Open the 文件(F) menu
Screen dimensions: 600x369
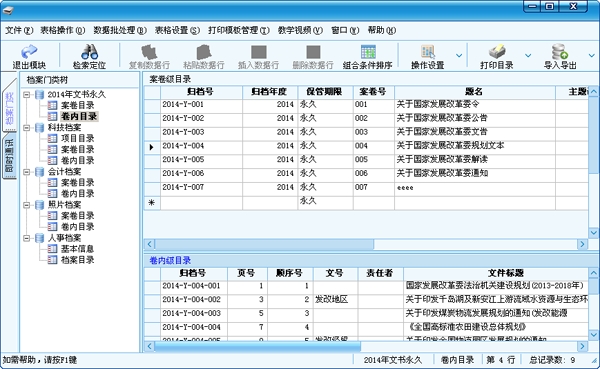[19, 30]
